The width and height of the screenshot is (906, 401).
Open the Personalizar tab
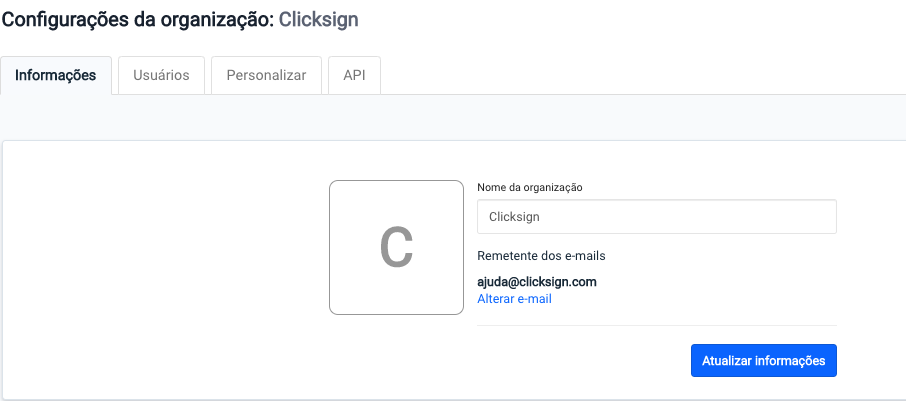(x=266, y=76)
